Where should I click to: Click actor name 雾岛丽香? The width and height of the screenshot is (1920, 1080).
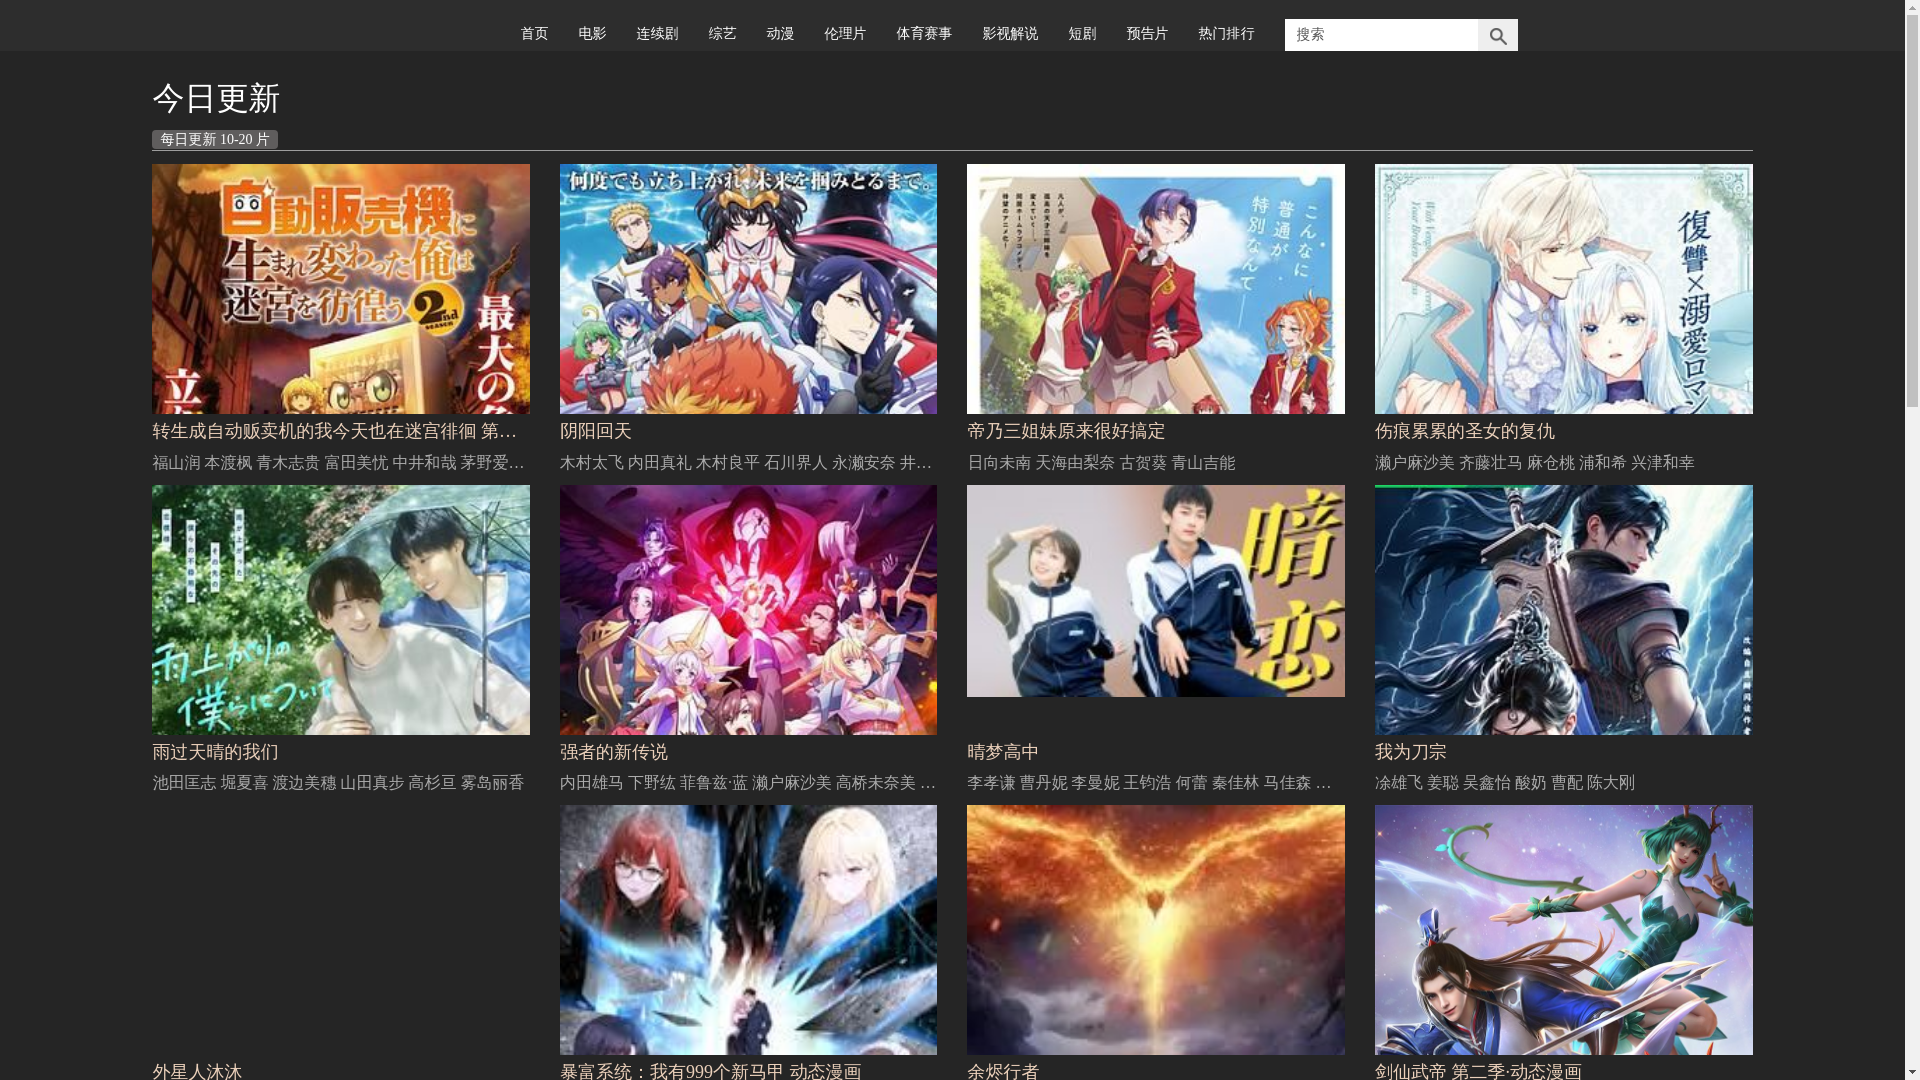(x=492, y=783)
